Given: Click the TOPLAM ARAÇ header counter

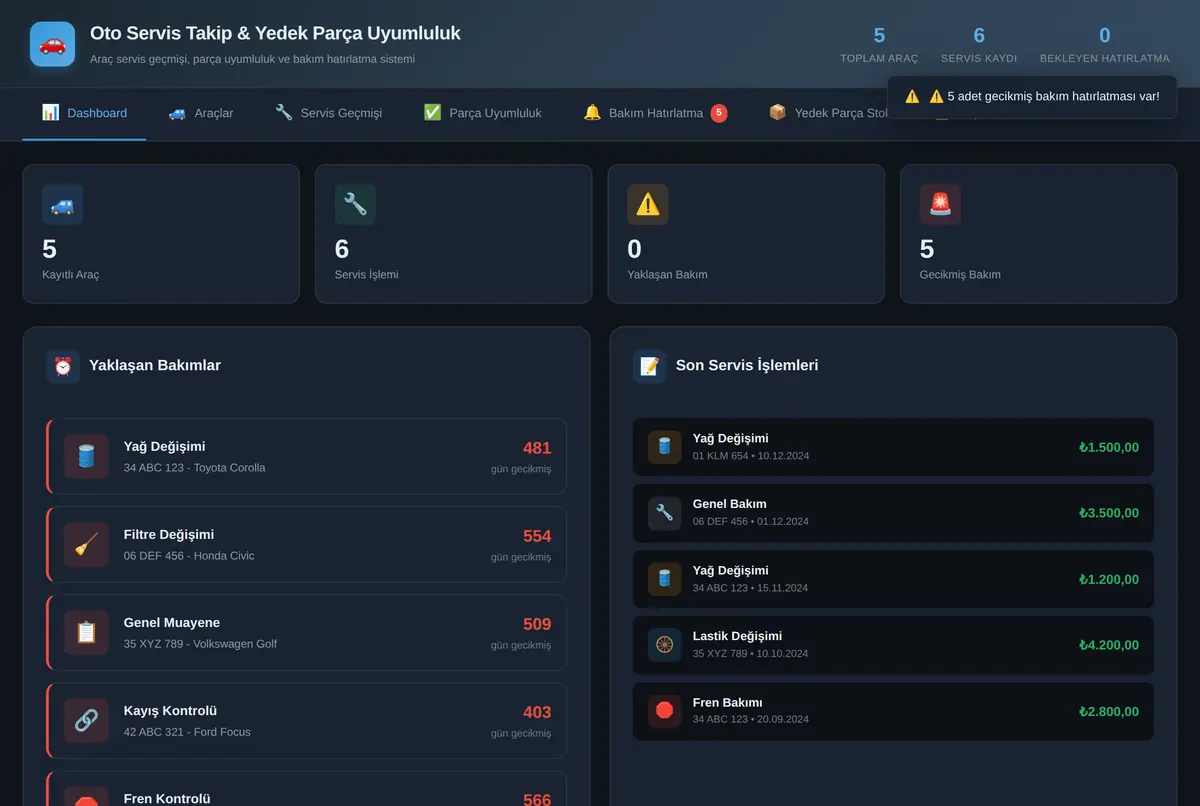Looking at the screenshot, I should click(879, 45).
